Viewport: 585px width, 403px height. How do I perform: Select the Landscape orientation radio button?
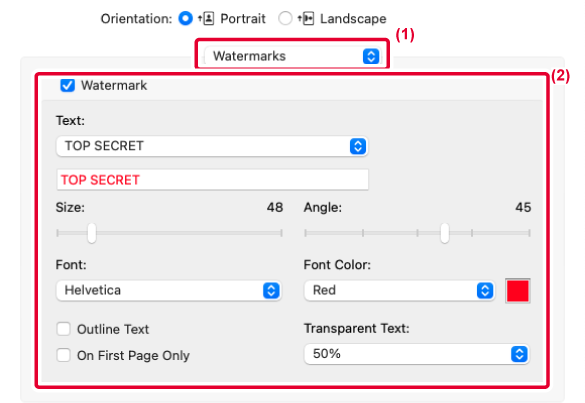(285, 18)
